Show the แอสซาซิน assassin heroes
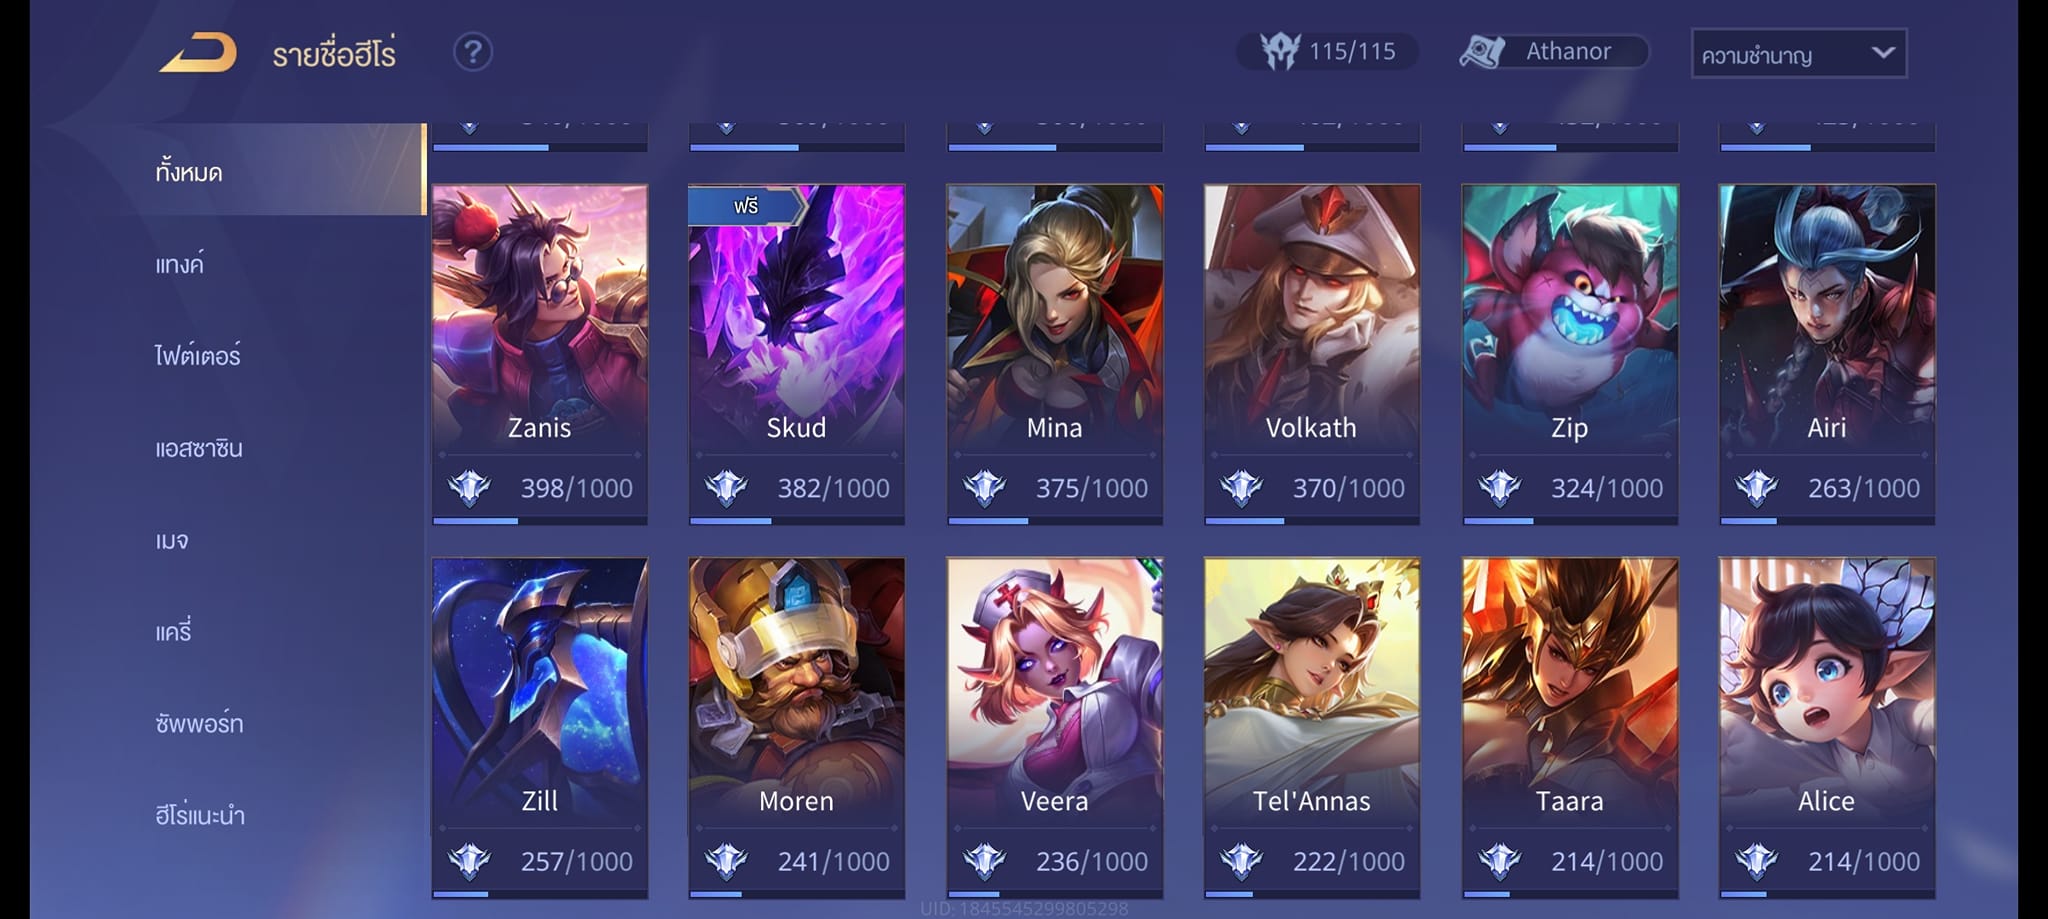The height and width of the screenshot is (919, 2048). click(199, 448)
